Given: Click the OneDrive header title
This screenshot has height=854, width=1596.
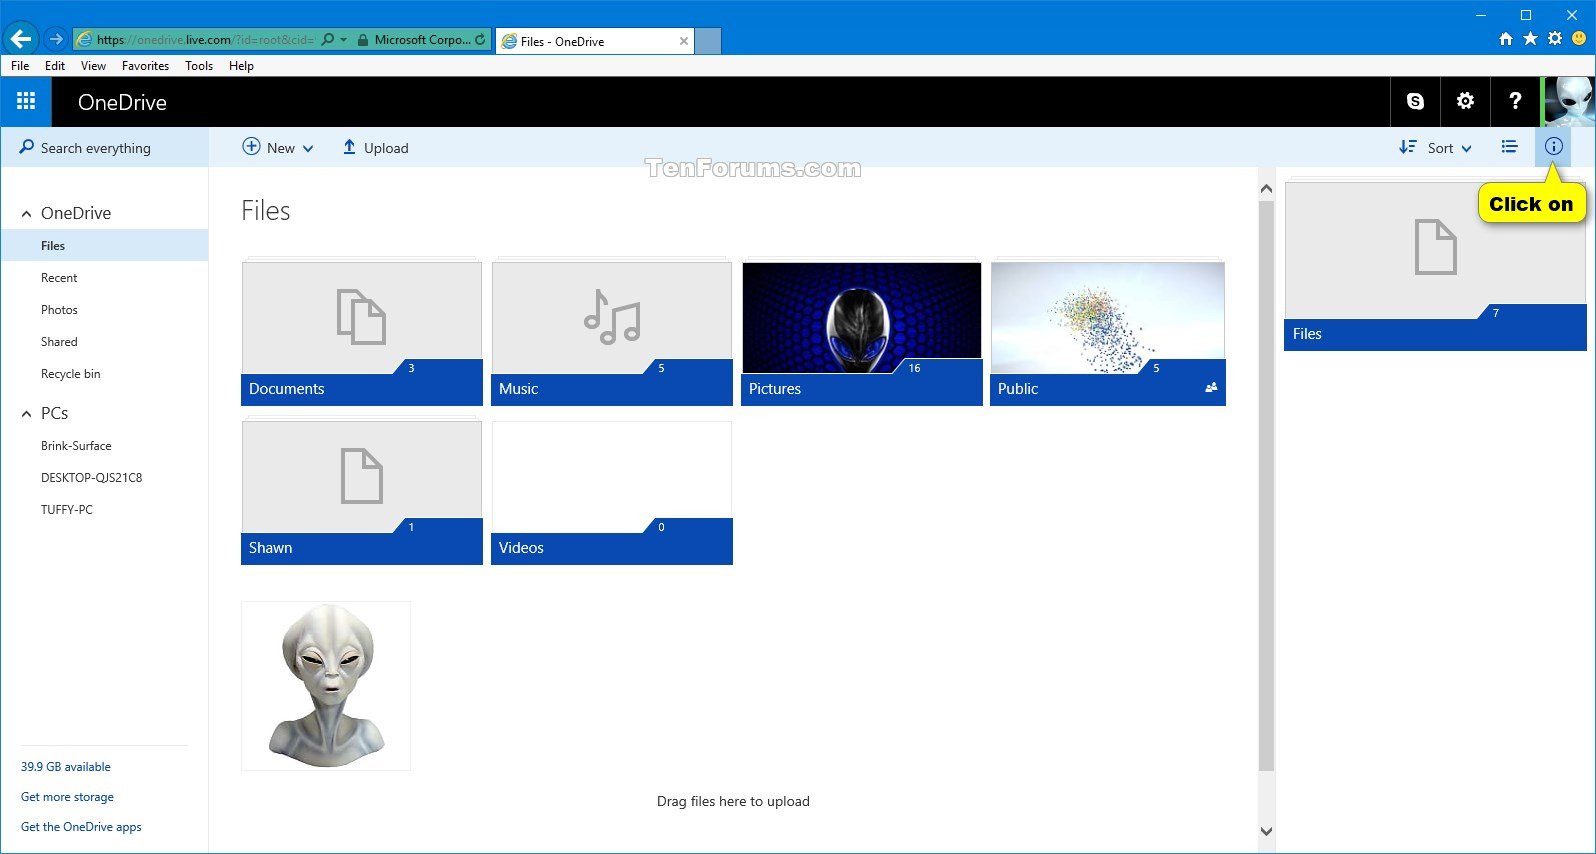Looking at the screenshot, I should click(122, 102).
